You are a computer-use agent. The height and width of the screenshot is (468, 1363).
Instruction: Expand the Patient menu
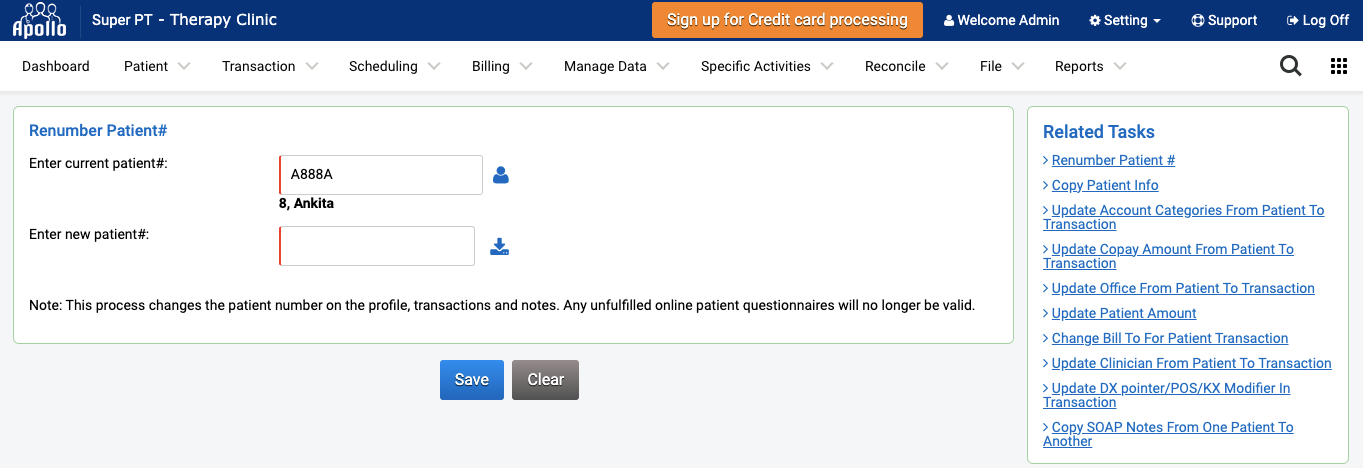(x=157, y=66)
